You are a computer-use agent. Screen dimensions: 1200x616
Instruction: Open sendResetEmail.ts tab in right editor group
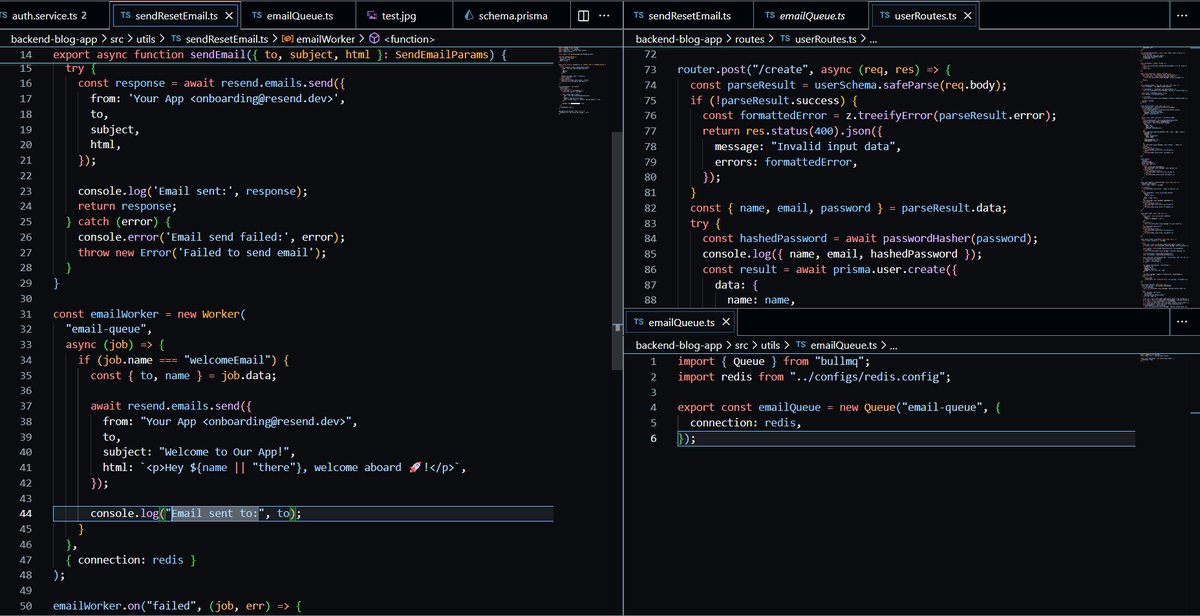tap(688, 17)
